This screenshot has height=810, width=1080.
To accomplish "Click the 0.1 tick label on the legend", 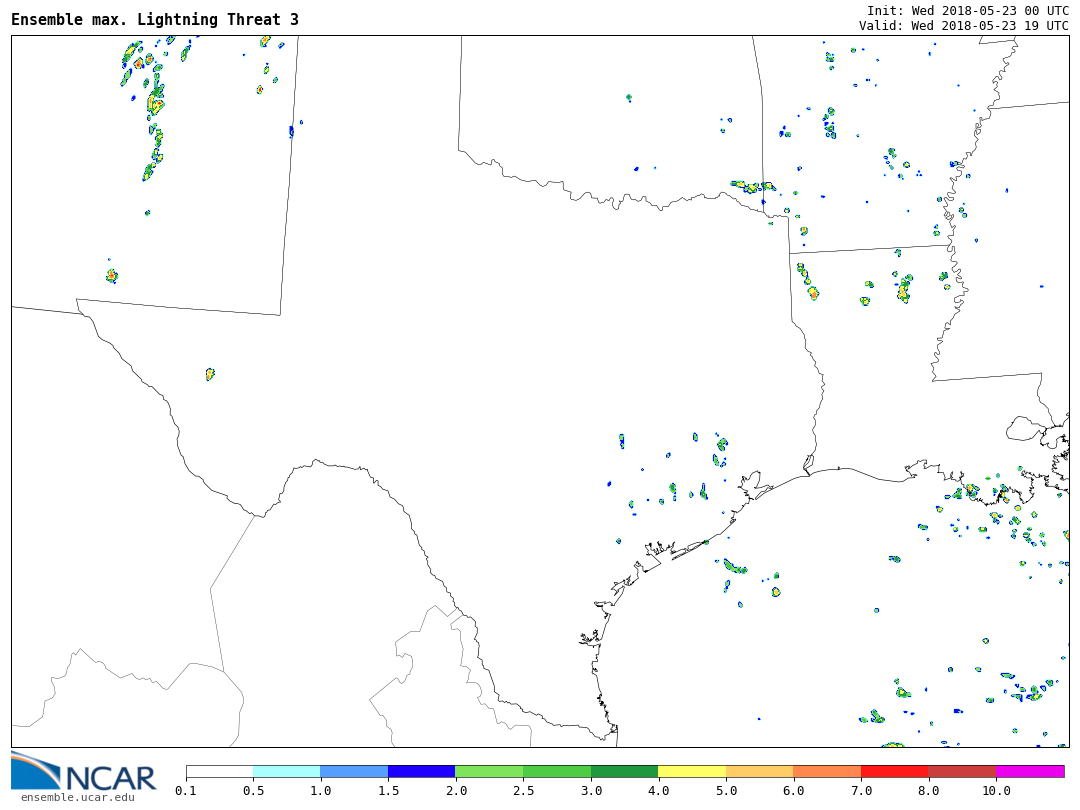I will [x=186, y=791].
